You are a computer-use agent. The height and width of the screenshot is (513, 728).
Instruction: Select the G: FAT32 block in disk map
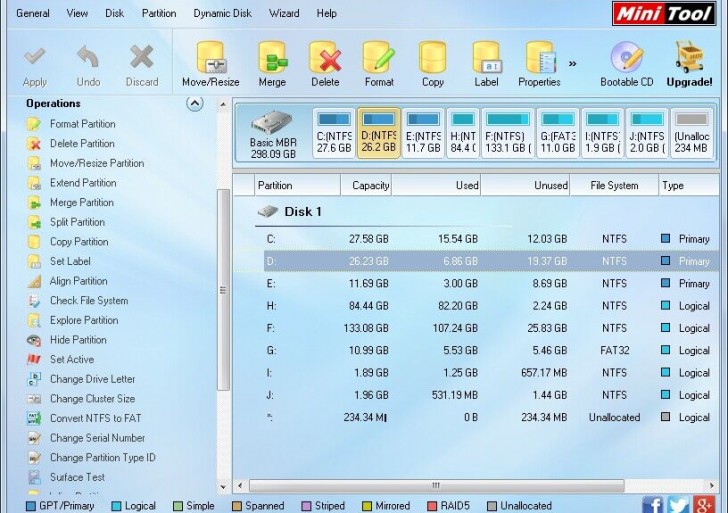point(558,134)
